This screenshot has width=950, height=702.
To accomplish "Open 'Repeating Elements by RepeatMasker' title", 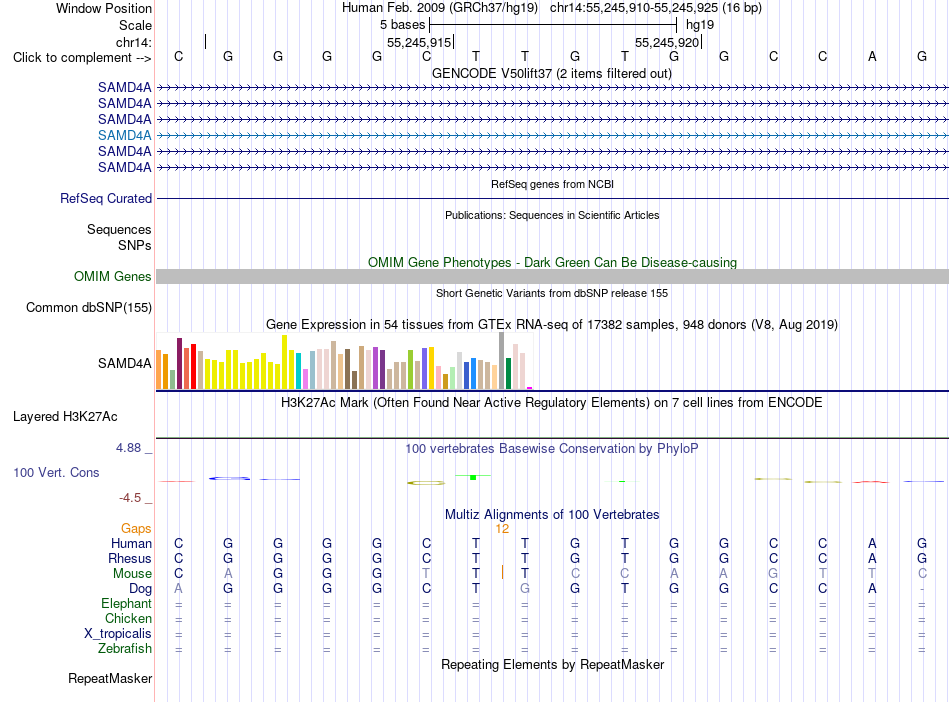I will 552,665.
